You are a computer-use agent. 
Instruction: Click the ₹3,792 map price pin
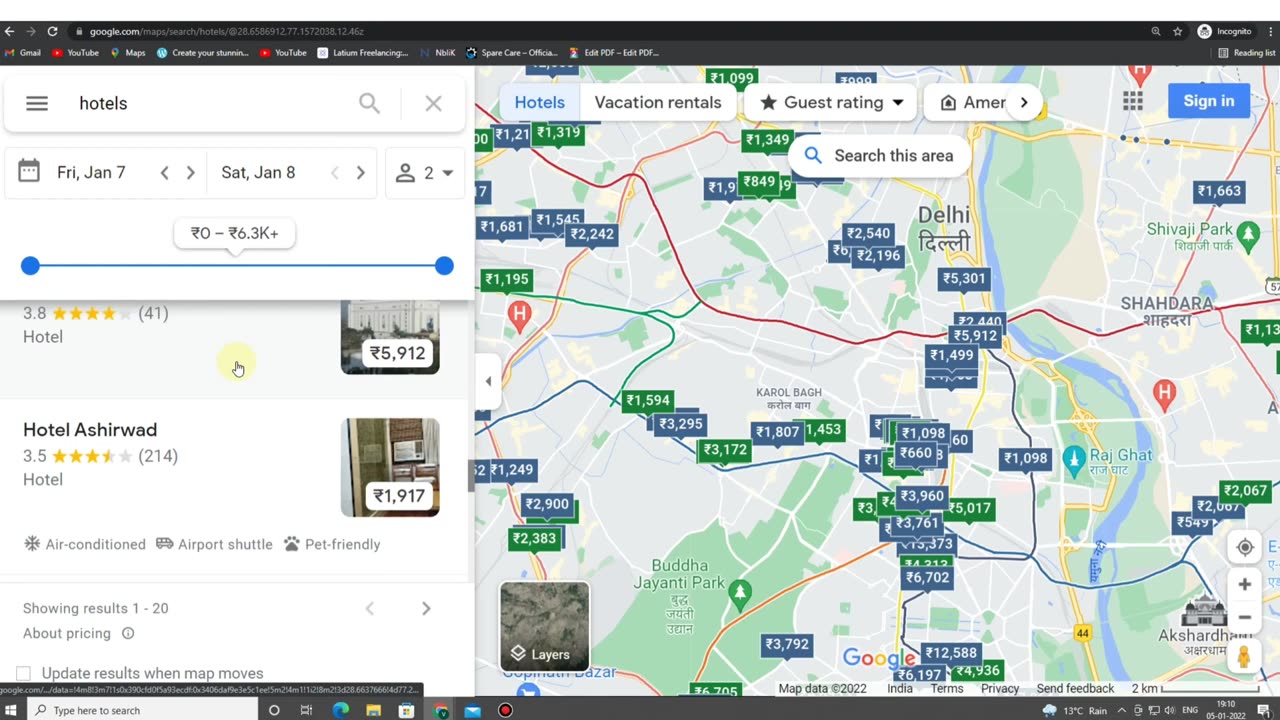pyautogui.click(x=787, y=644)
